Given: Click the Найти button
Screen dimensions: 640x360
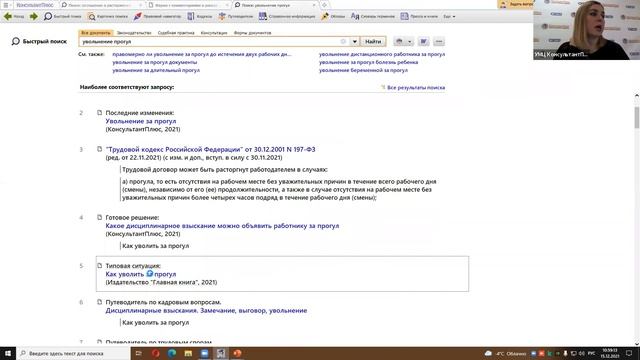Looking at the screenshot, I should coord(373,42).
